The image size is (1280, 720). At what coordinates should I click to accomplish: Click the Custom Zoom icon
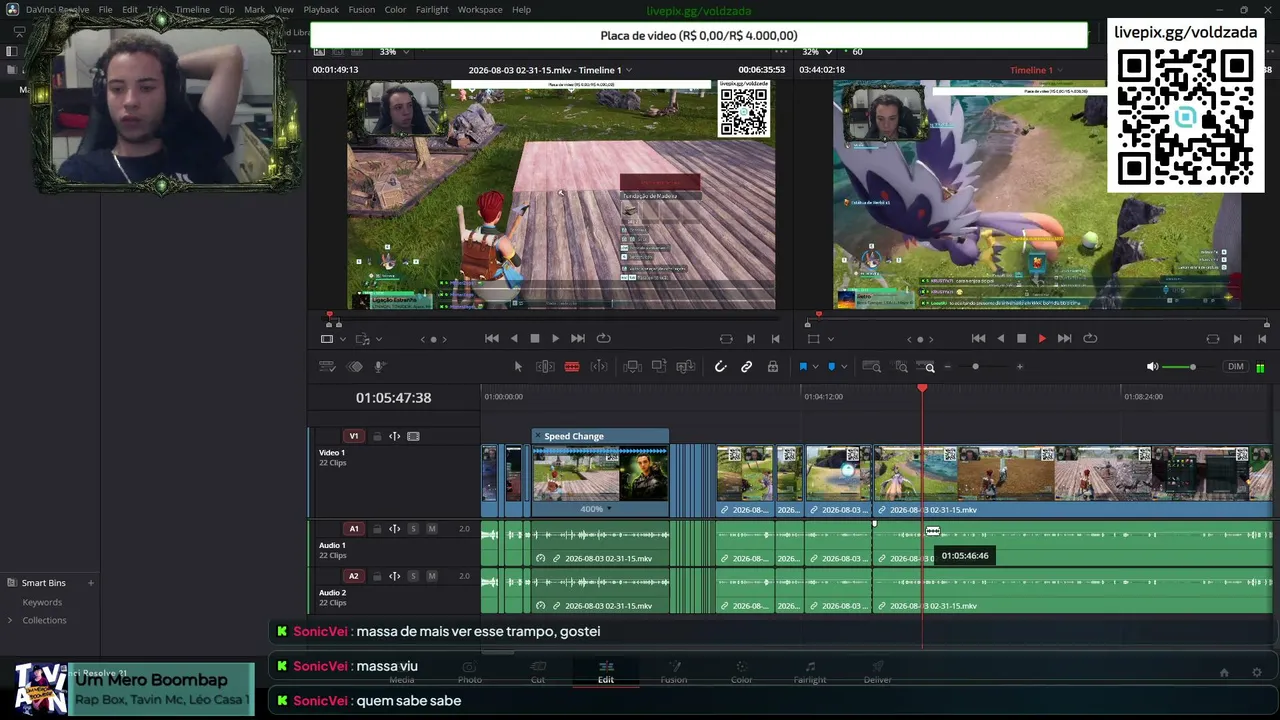[928, 367]
